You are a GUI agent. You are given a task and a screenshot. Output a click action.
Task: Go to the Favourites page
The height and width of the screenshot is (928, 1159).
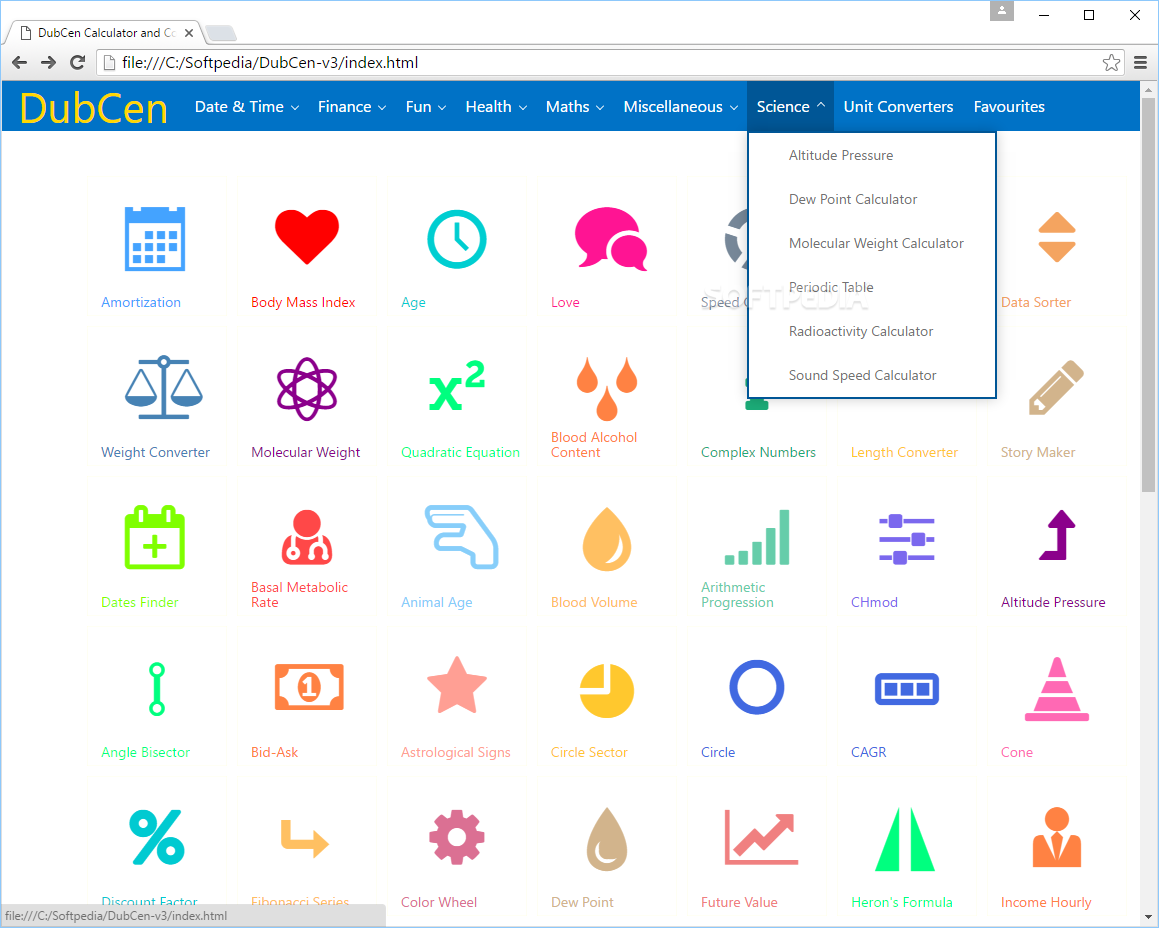1009,106
